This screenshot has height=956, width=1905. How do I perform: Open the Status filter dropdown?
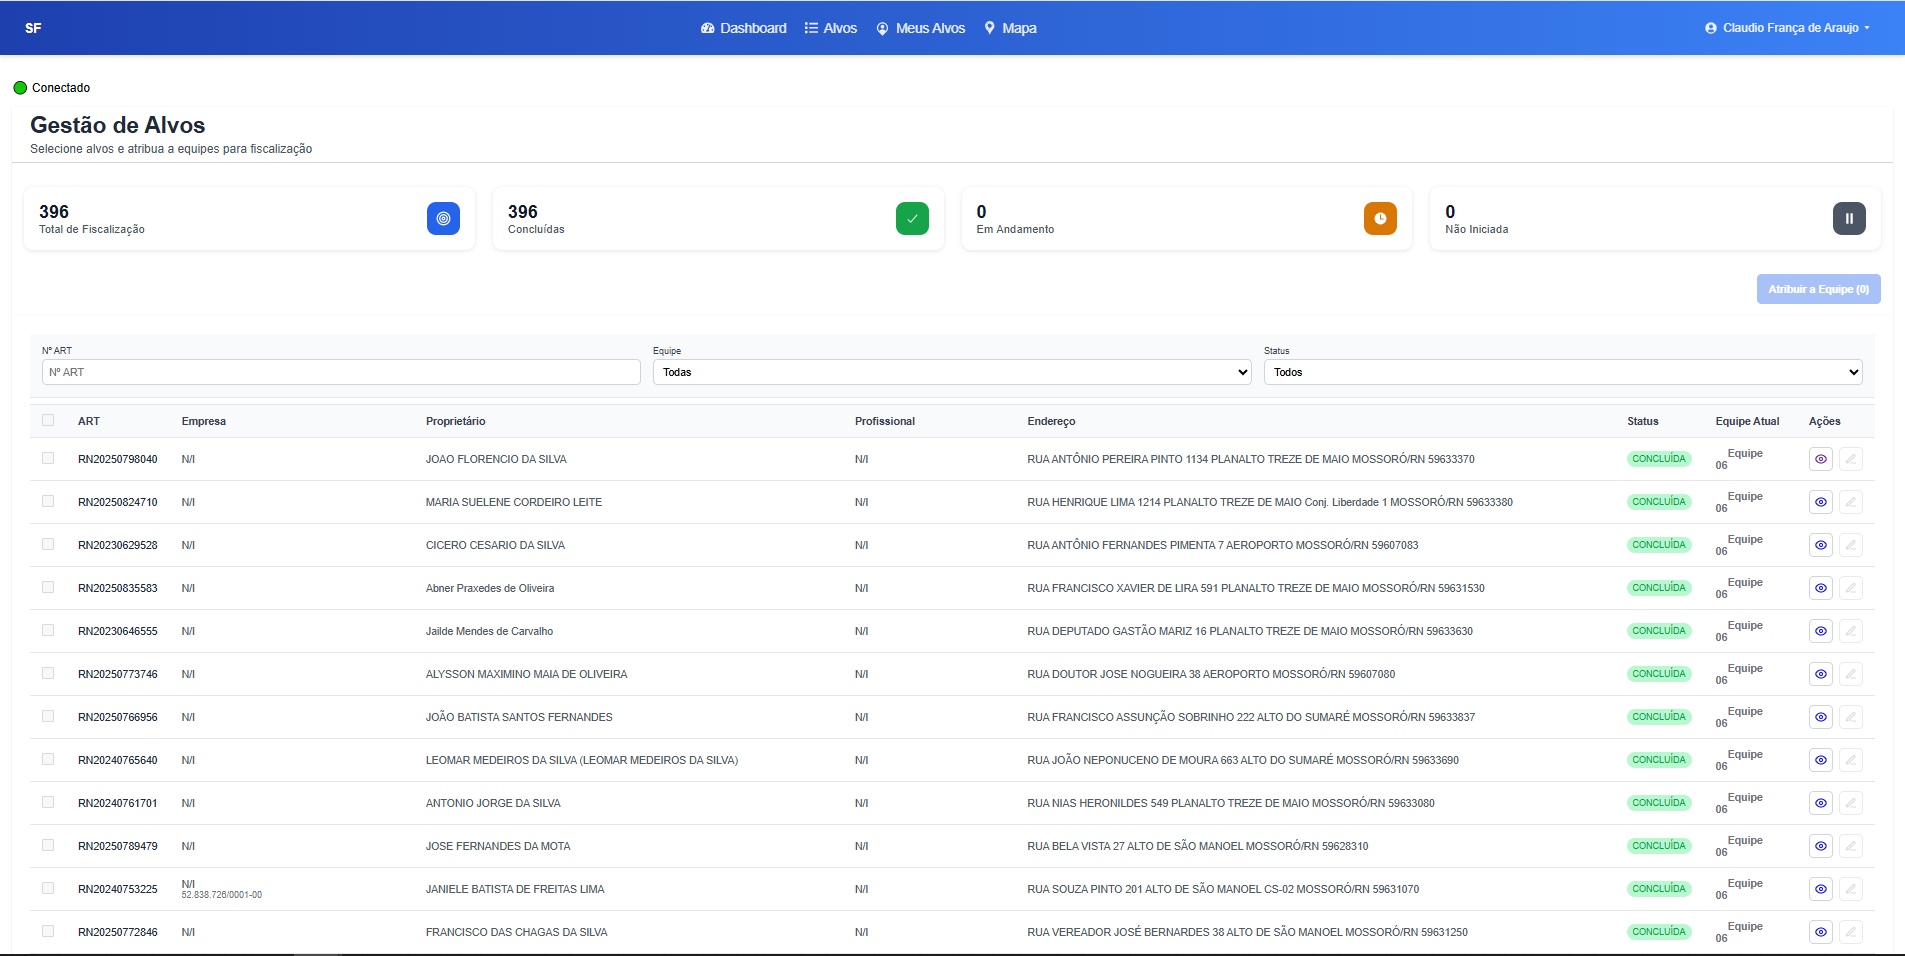point(1562,372)
